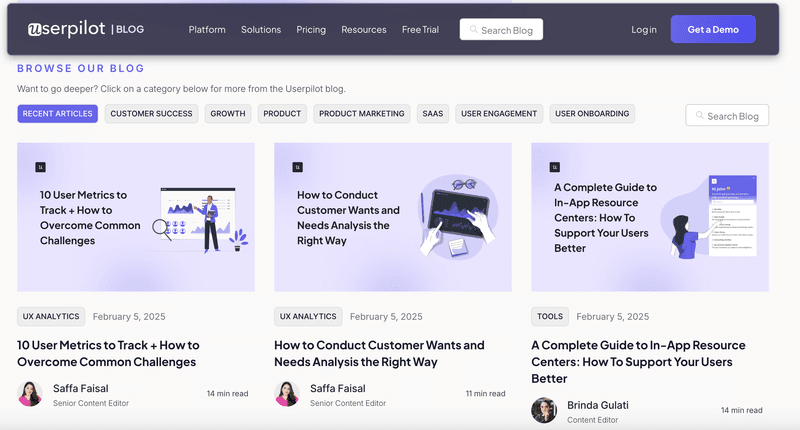This screenshot has height=430, width=800.
Task: Click the magnifier icon in lower blog search
Action: pyautogui.click(x=698, y=116)
